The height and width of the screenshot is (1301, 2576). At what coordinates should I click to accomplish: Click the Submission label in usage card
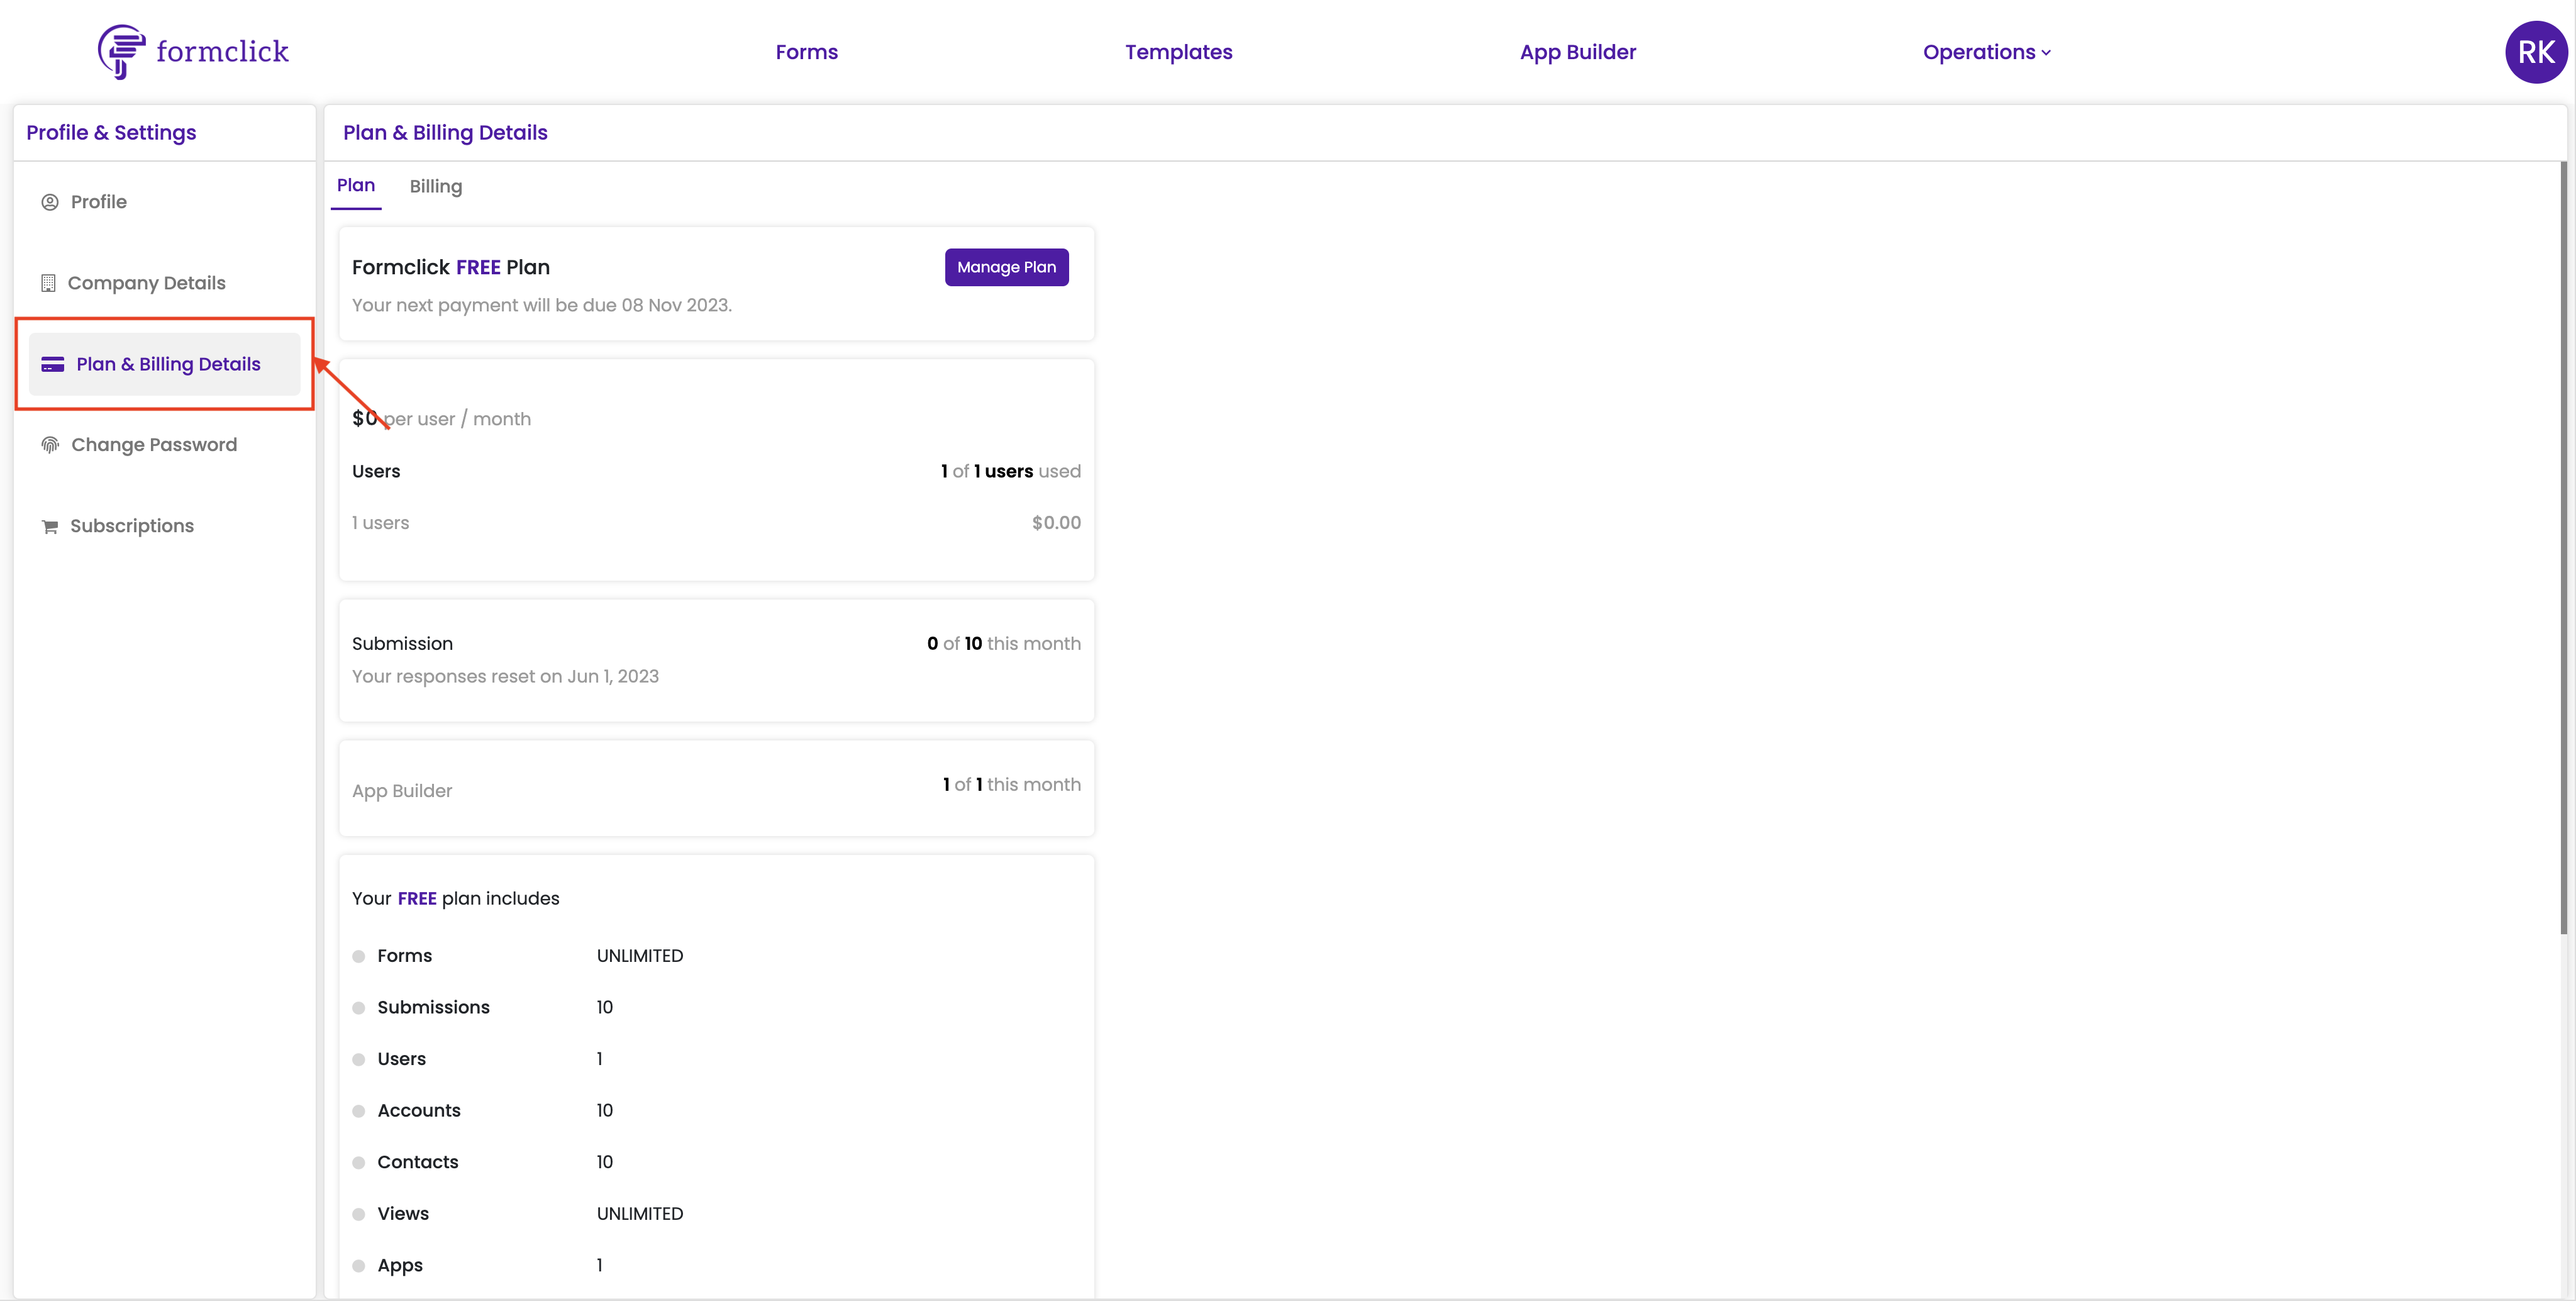tap(402, 644)
